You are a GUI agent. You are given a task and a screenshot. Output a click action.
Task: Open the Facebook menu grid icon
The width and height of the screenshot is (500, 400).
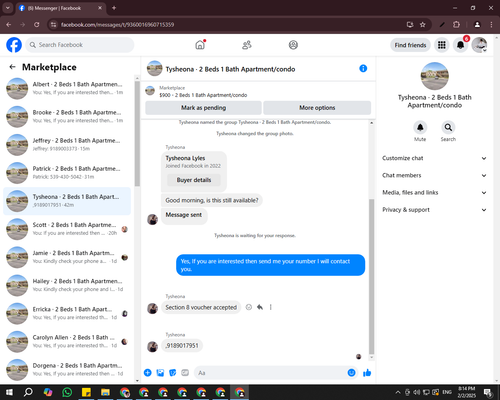pyautogui.click(x=442, y=45)
